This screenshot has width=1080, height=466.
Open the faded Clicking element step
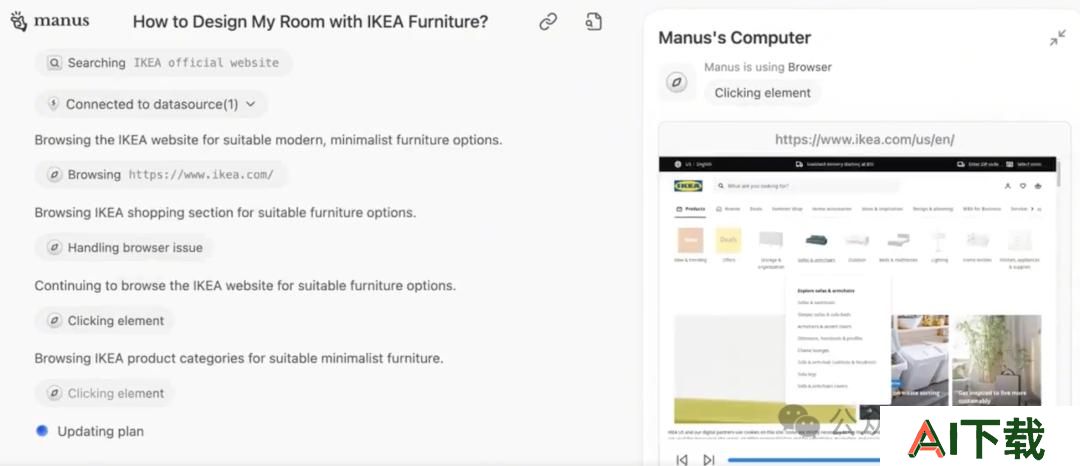(105, 394)
